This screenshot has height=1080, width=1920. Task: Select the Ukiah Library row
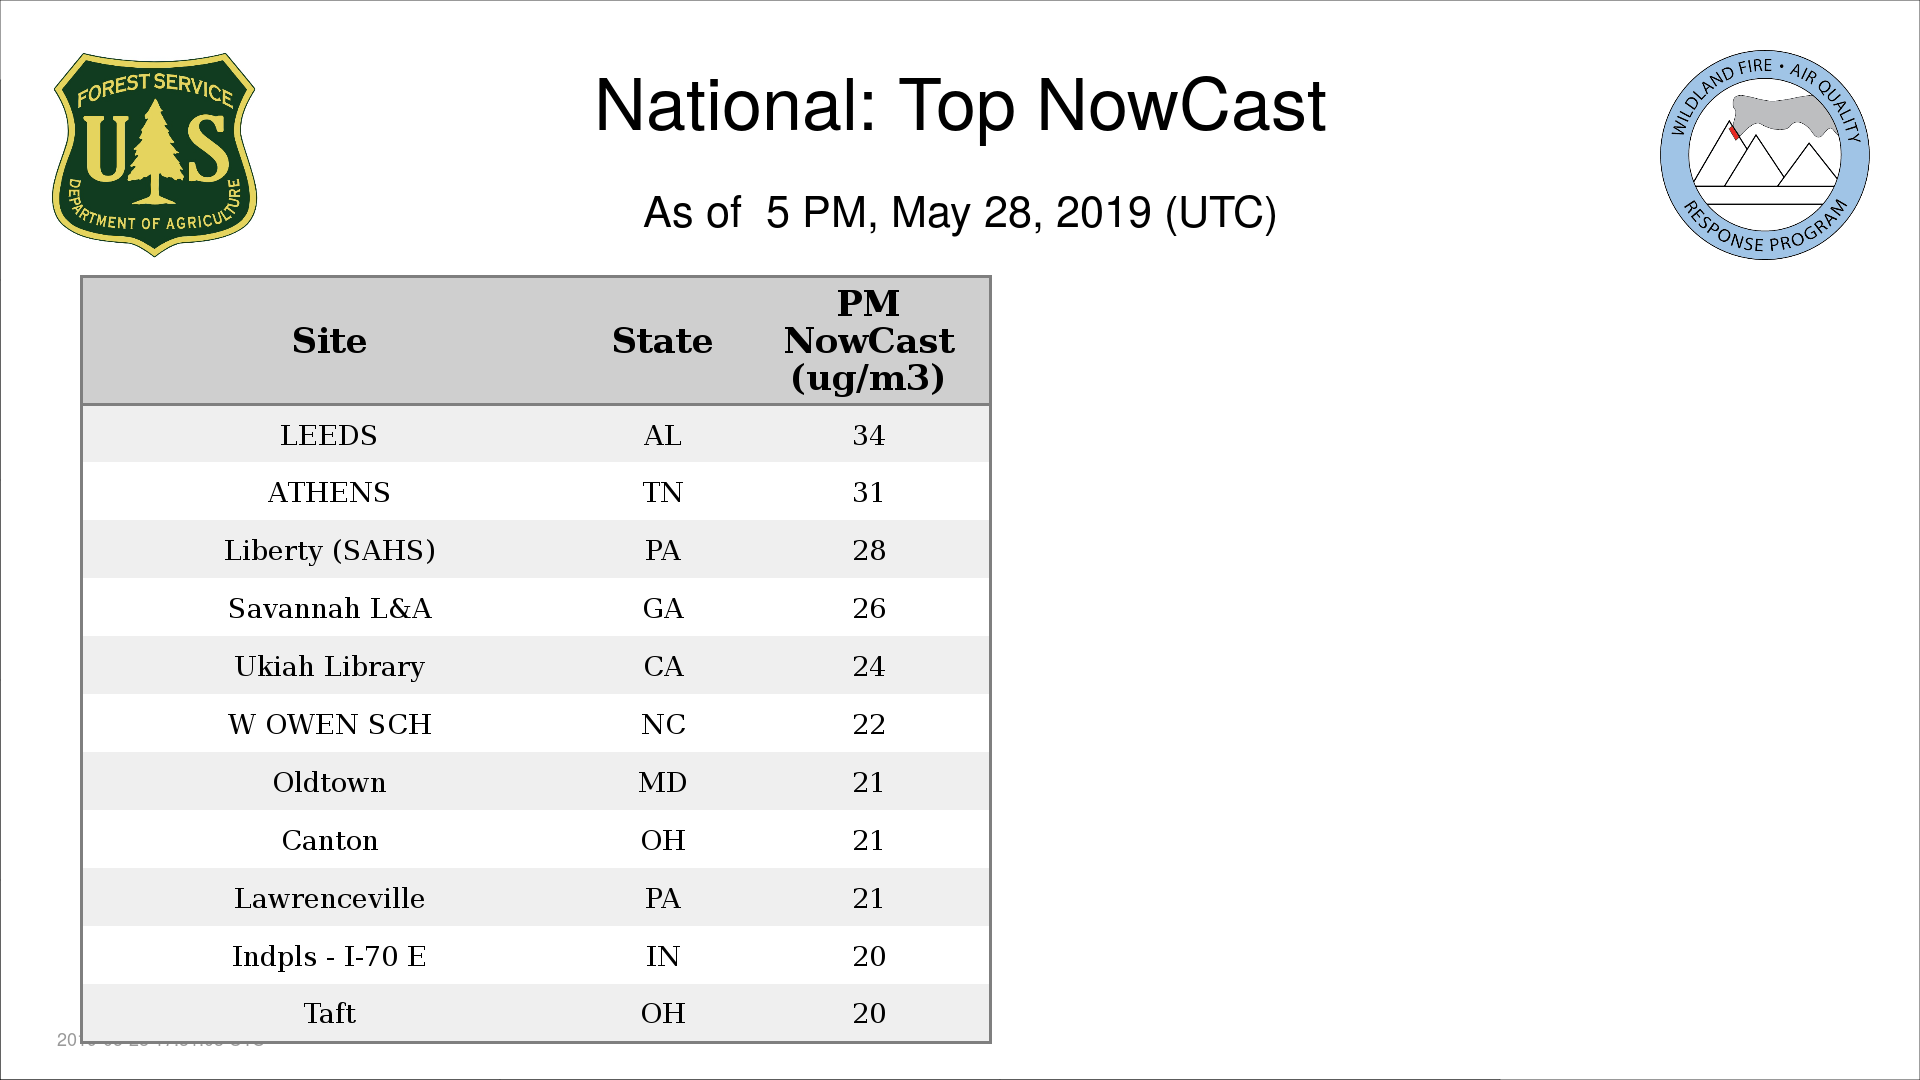coord(329,667)
